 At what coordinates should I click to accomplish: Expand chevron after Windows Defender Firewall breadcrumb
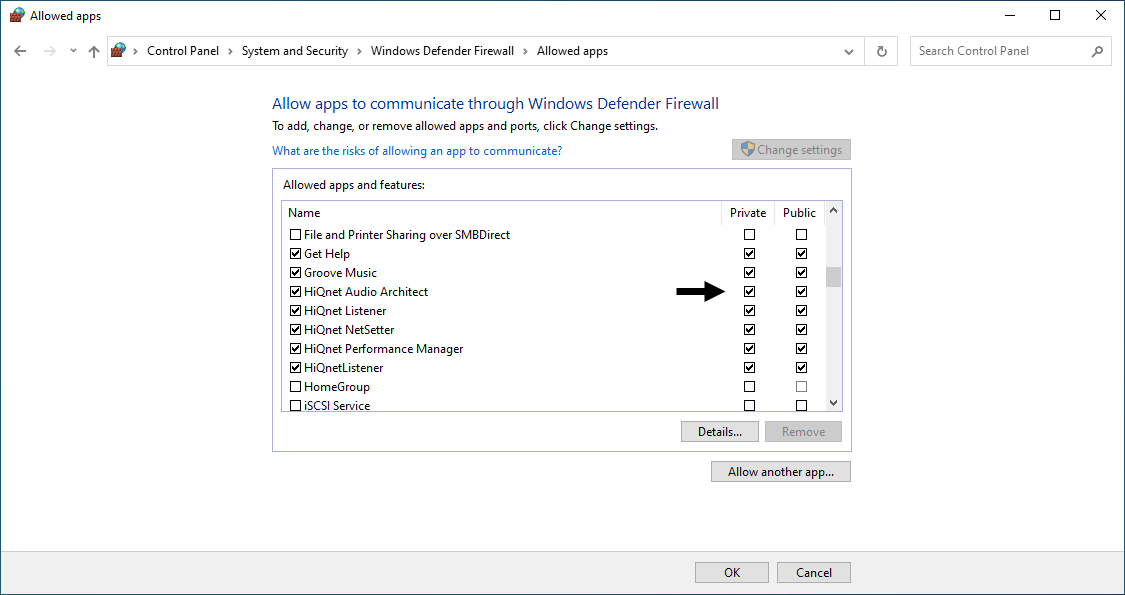coord(526,51)
